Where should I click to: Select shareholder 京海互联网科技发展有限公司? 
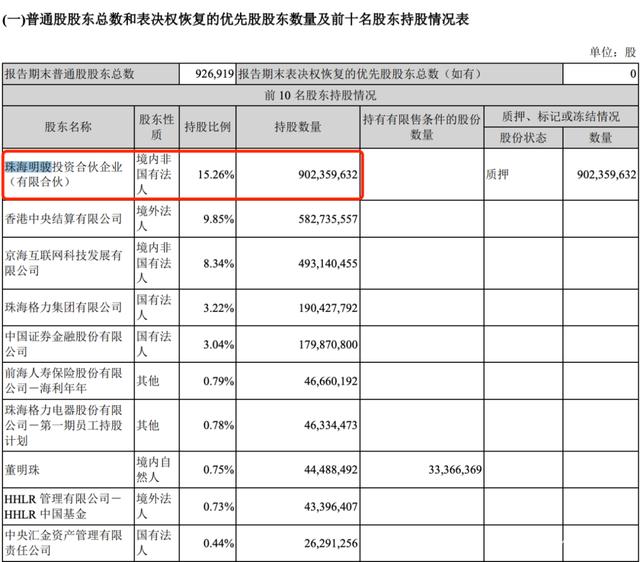click(63, 263)
